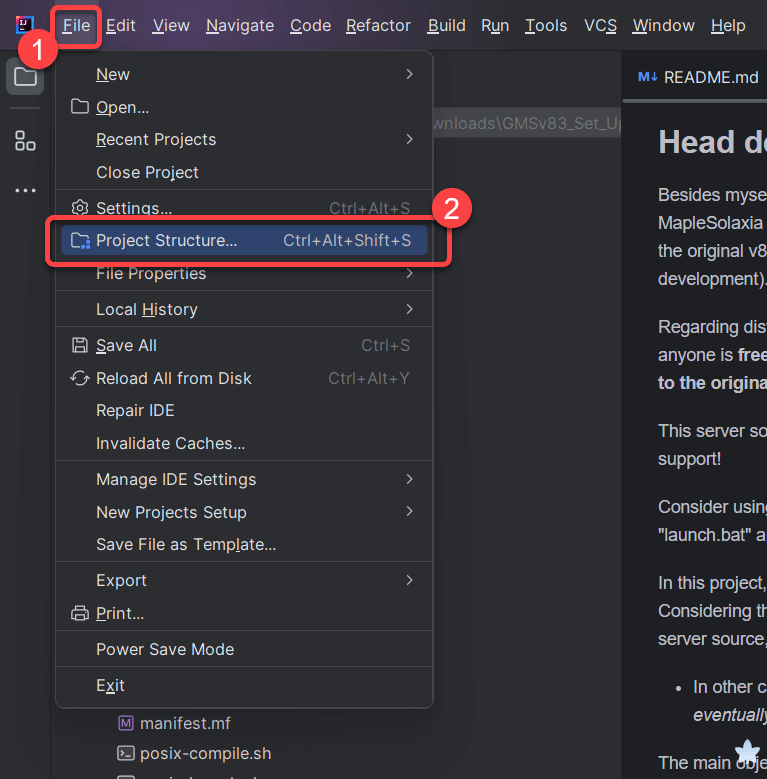Click the floppy disk Save All icon
Viewport: 767px width, 779px height.
pos(79,345)
